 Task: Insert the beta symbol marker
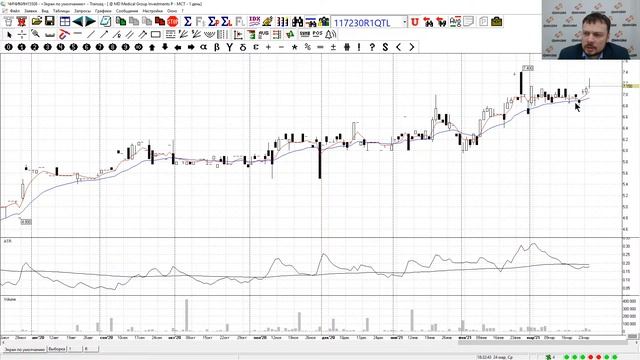click(217, 47)
